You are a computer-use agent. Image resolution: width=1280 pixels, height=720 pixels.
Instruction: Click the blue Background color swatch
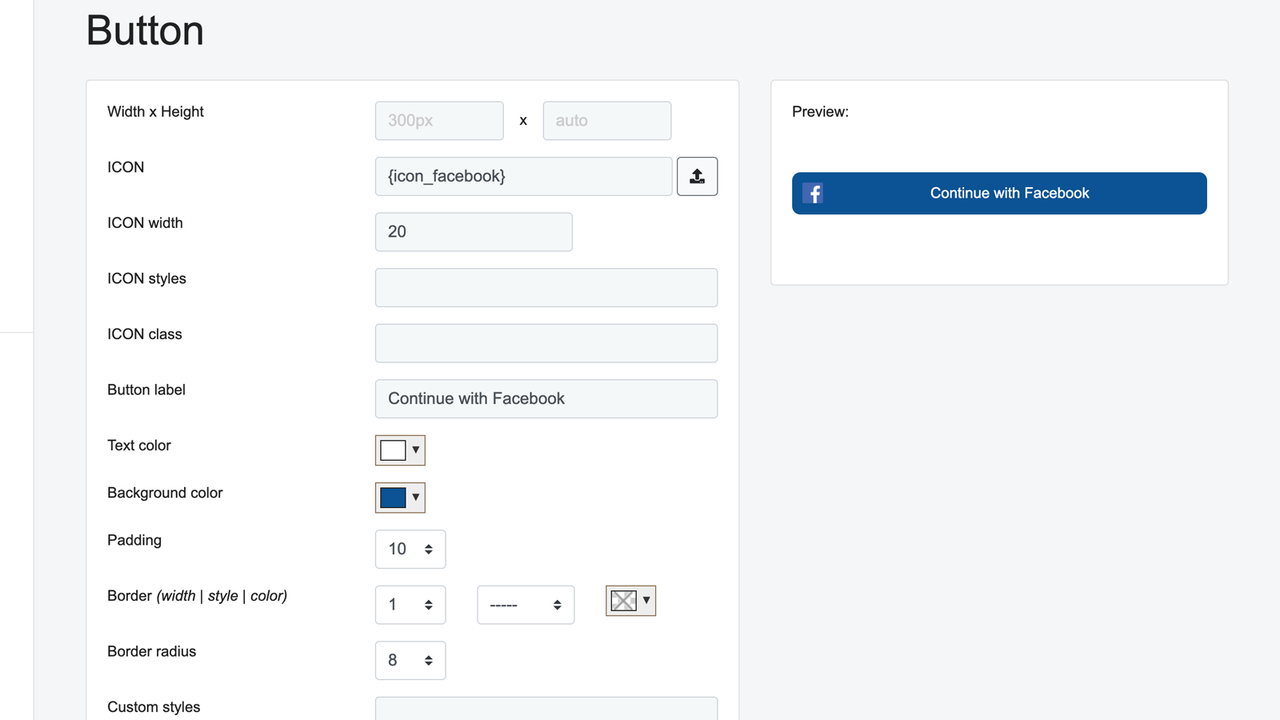[x=392, y=497]
